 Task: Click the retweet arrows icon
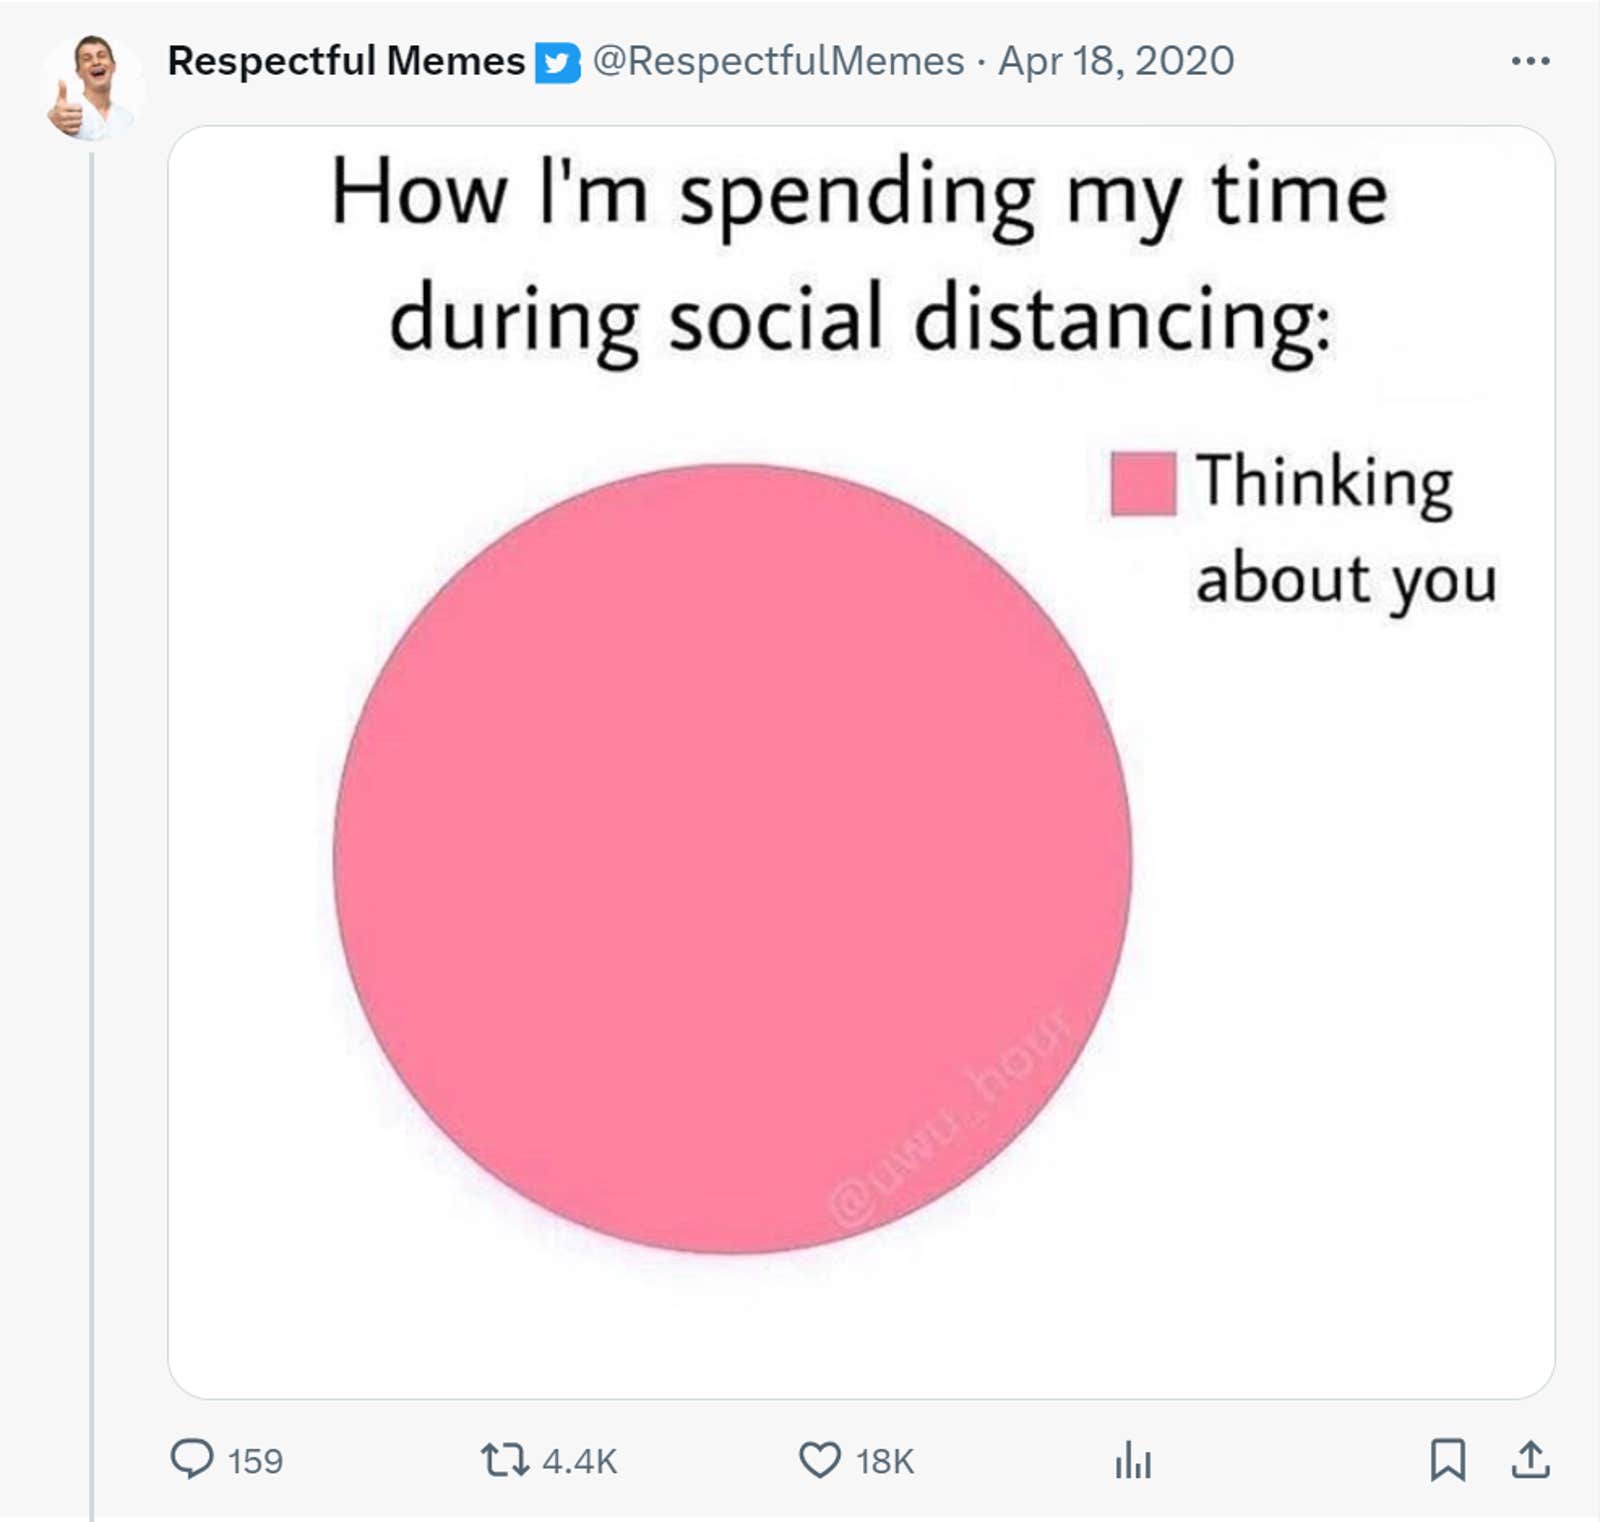[x=504, y=1460]
